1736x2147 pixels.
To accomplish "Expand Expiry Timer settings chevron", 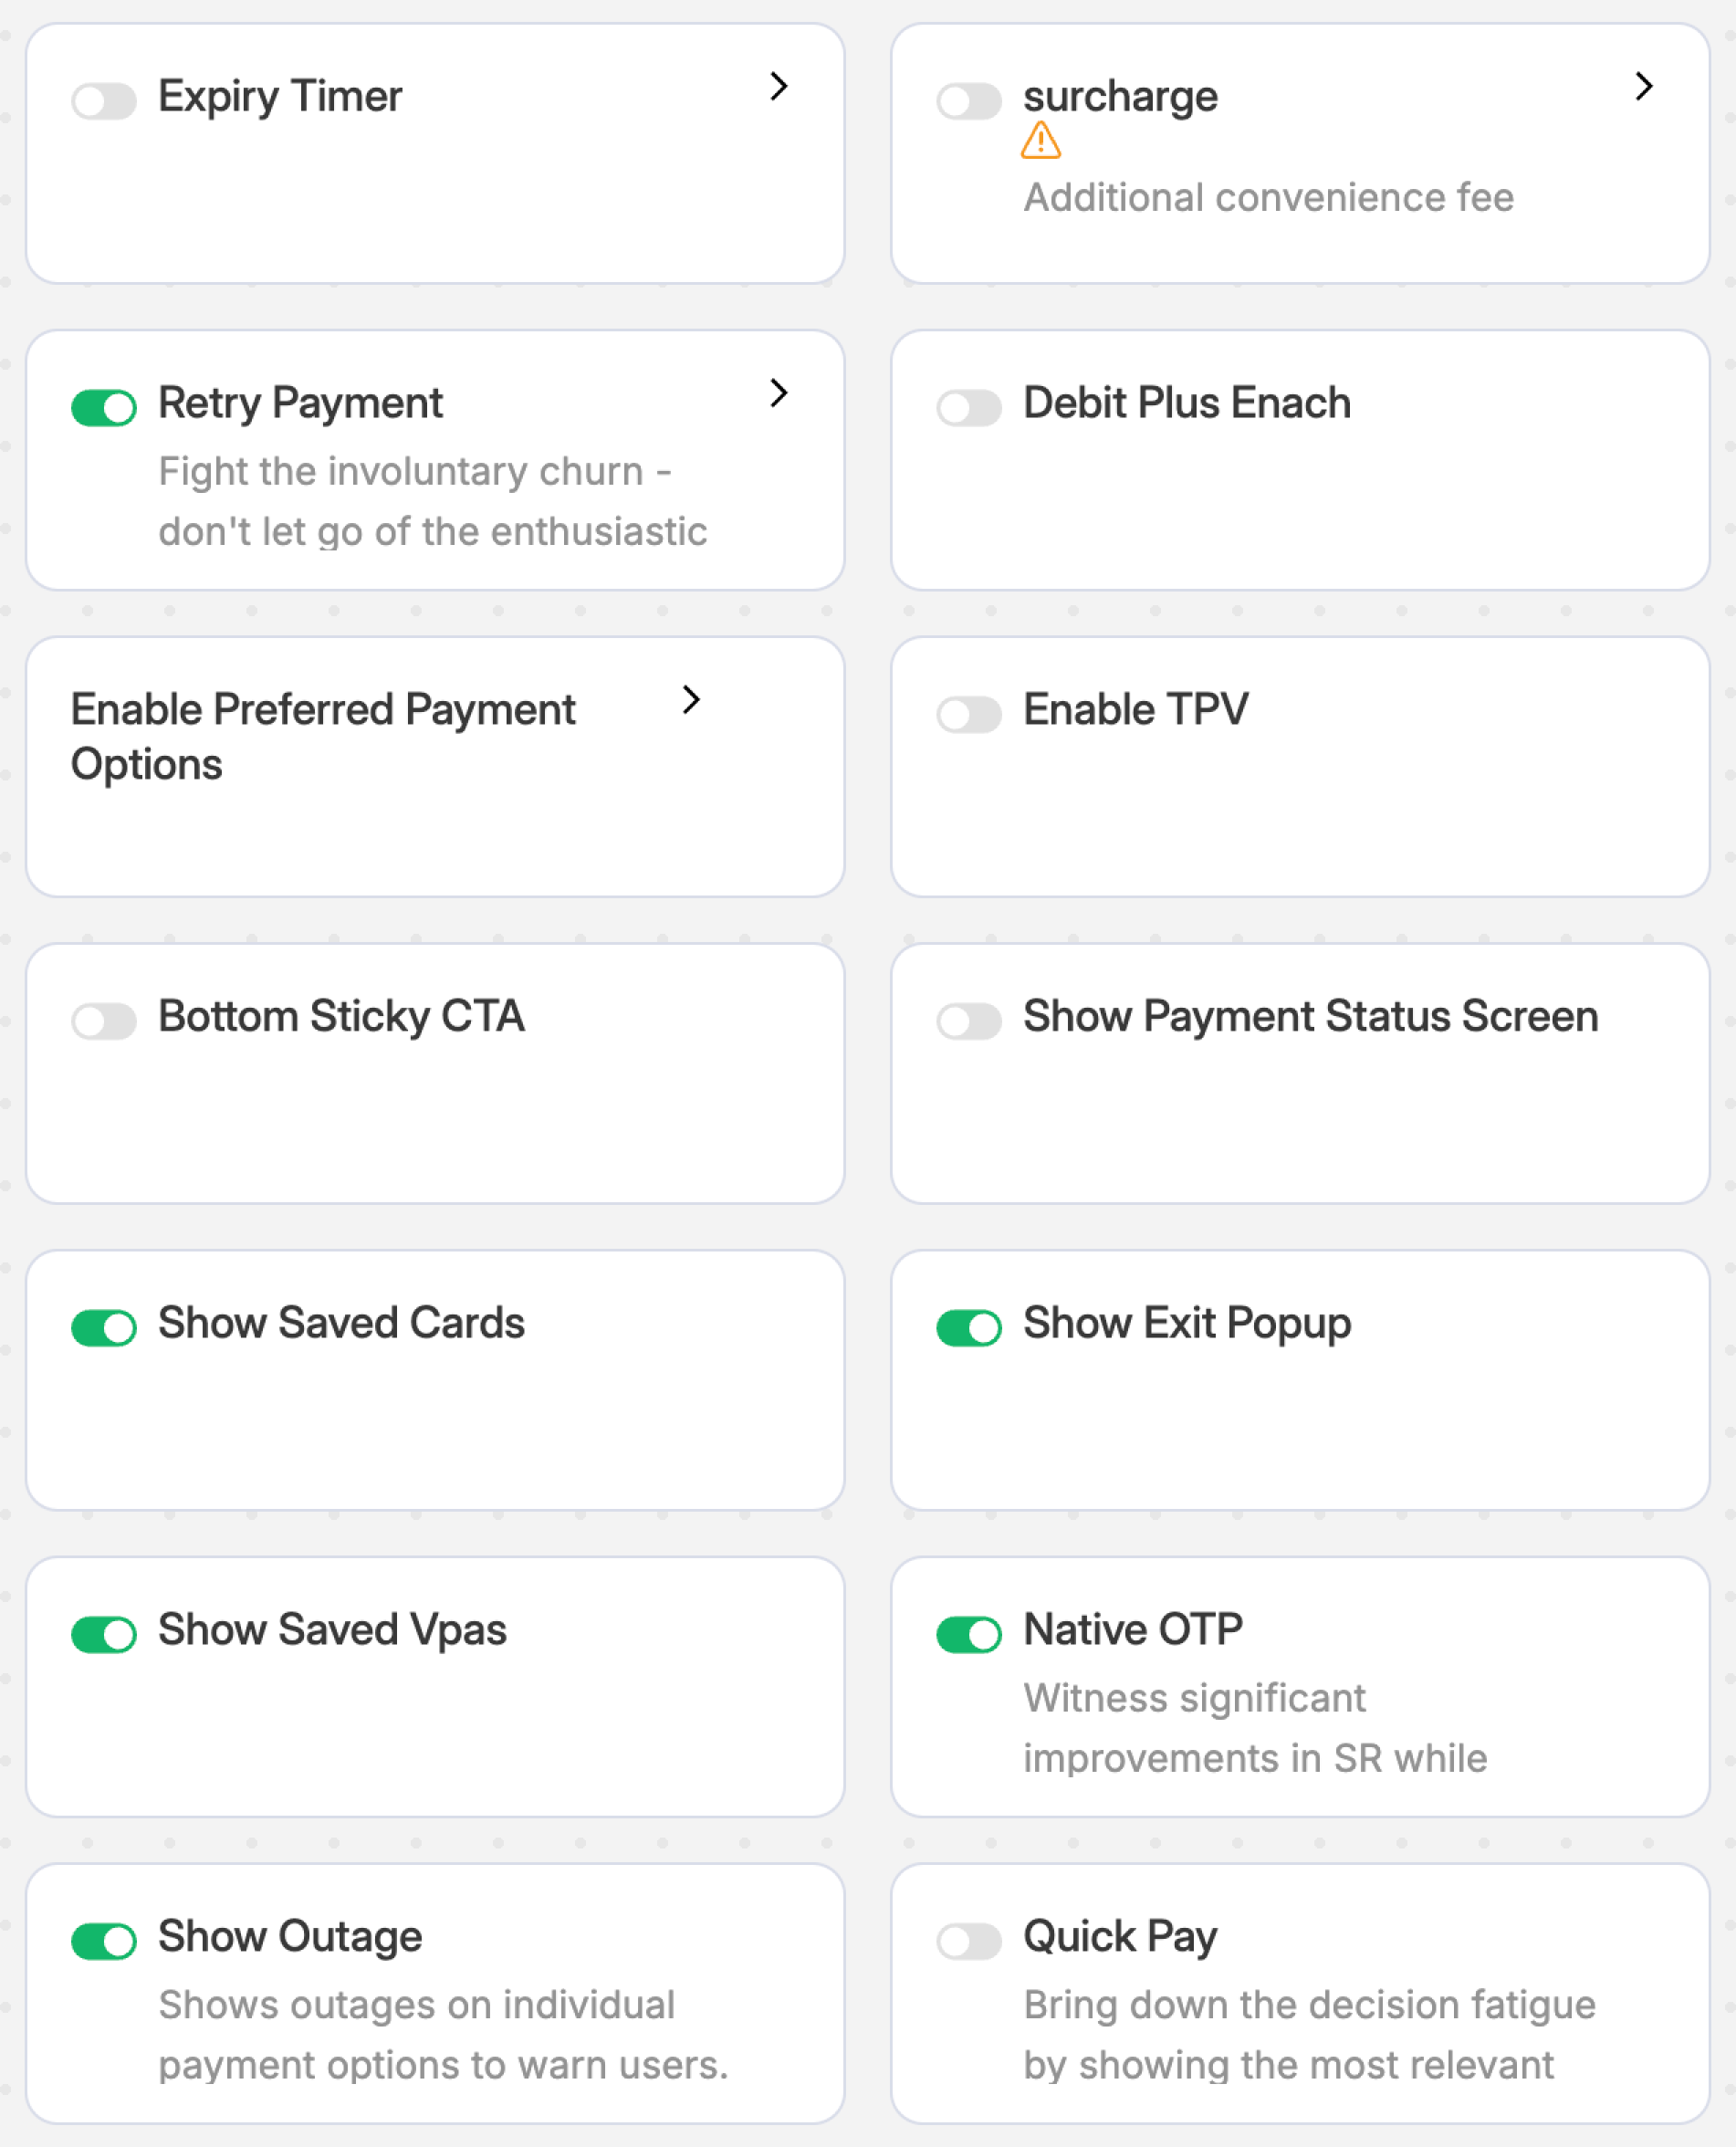I will click(x=779, y=87).
